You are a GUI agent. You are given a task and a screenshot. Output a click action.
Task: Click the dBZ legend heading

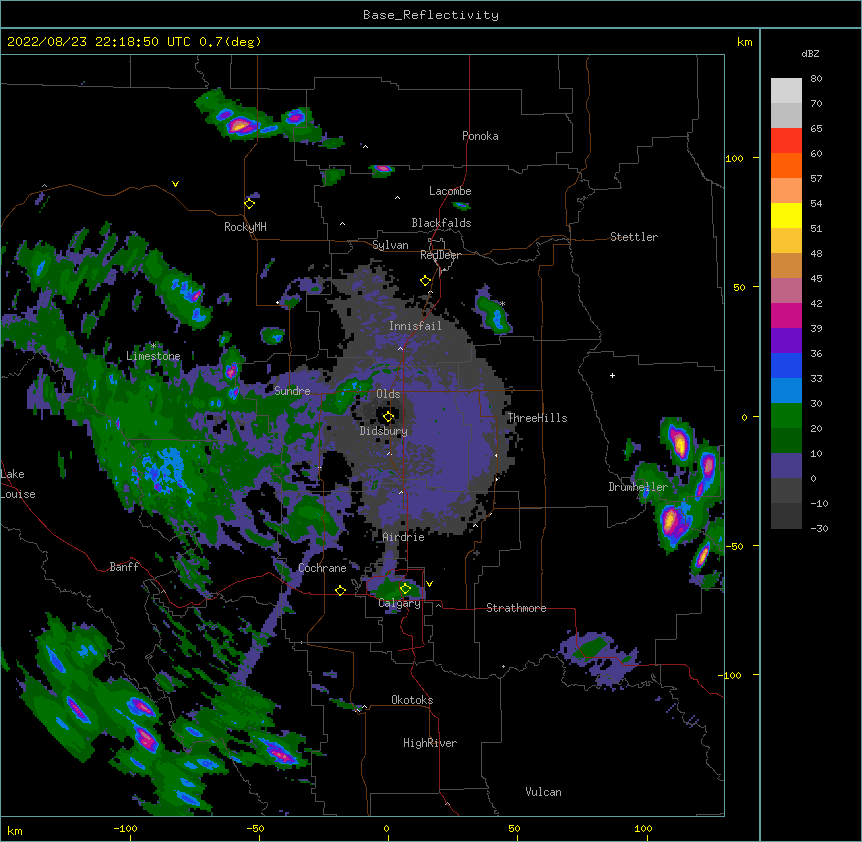tap(810, 53)
